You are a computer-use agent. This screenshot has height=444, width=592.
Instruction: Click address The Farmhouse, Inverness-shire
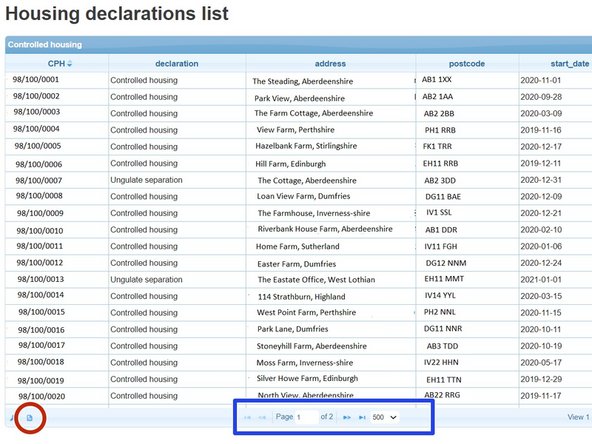point(314,213)
